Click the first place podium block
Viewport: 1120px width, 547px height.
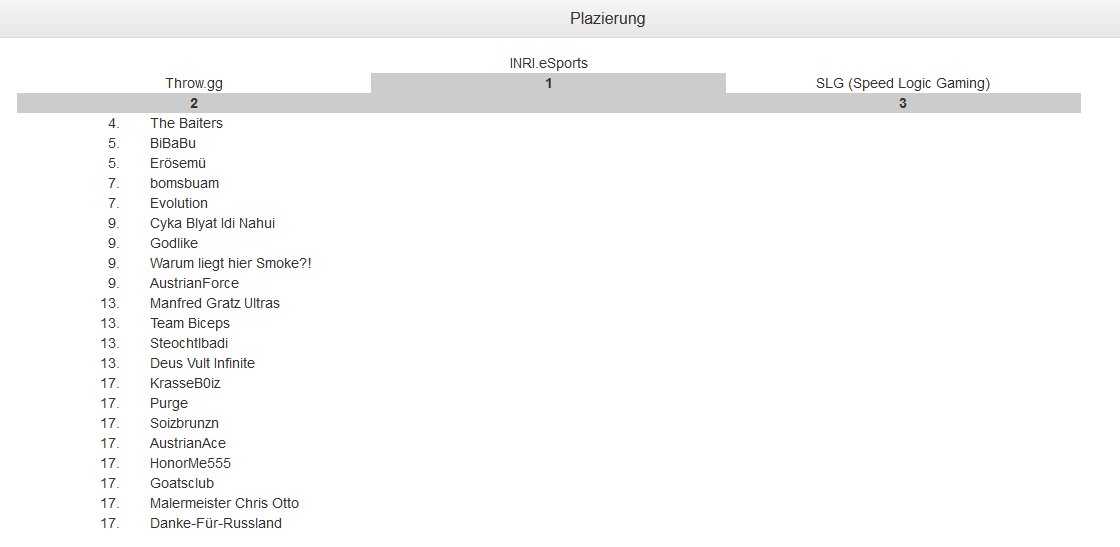coord(548,84)
